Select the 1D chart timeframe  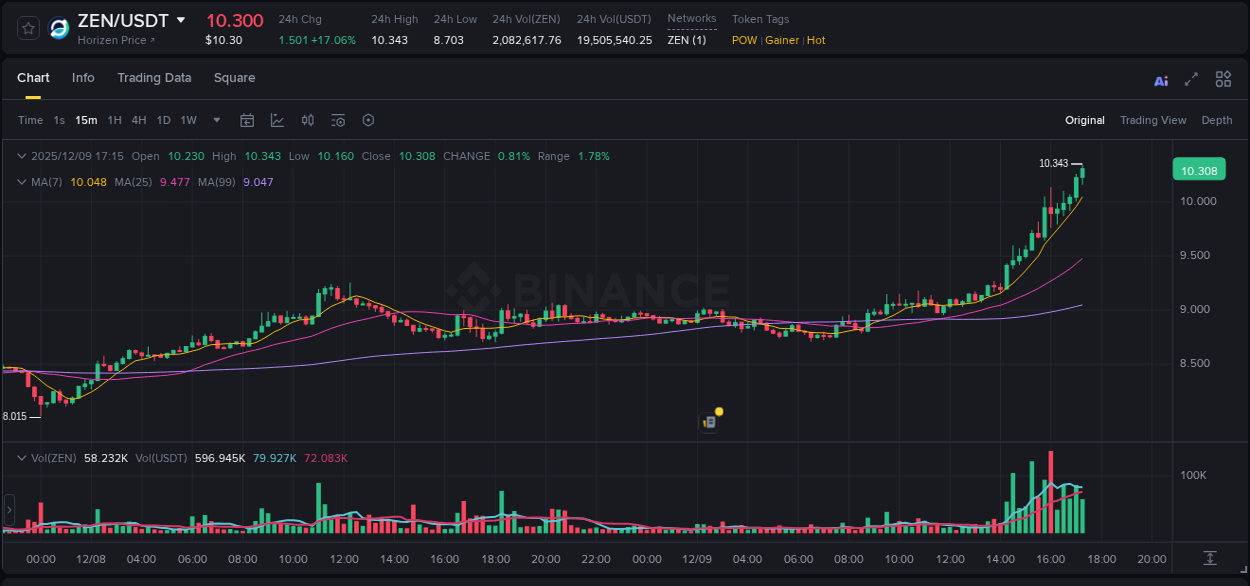pos(163,120)
